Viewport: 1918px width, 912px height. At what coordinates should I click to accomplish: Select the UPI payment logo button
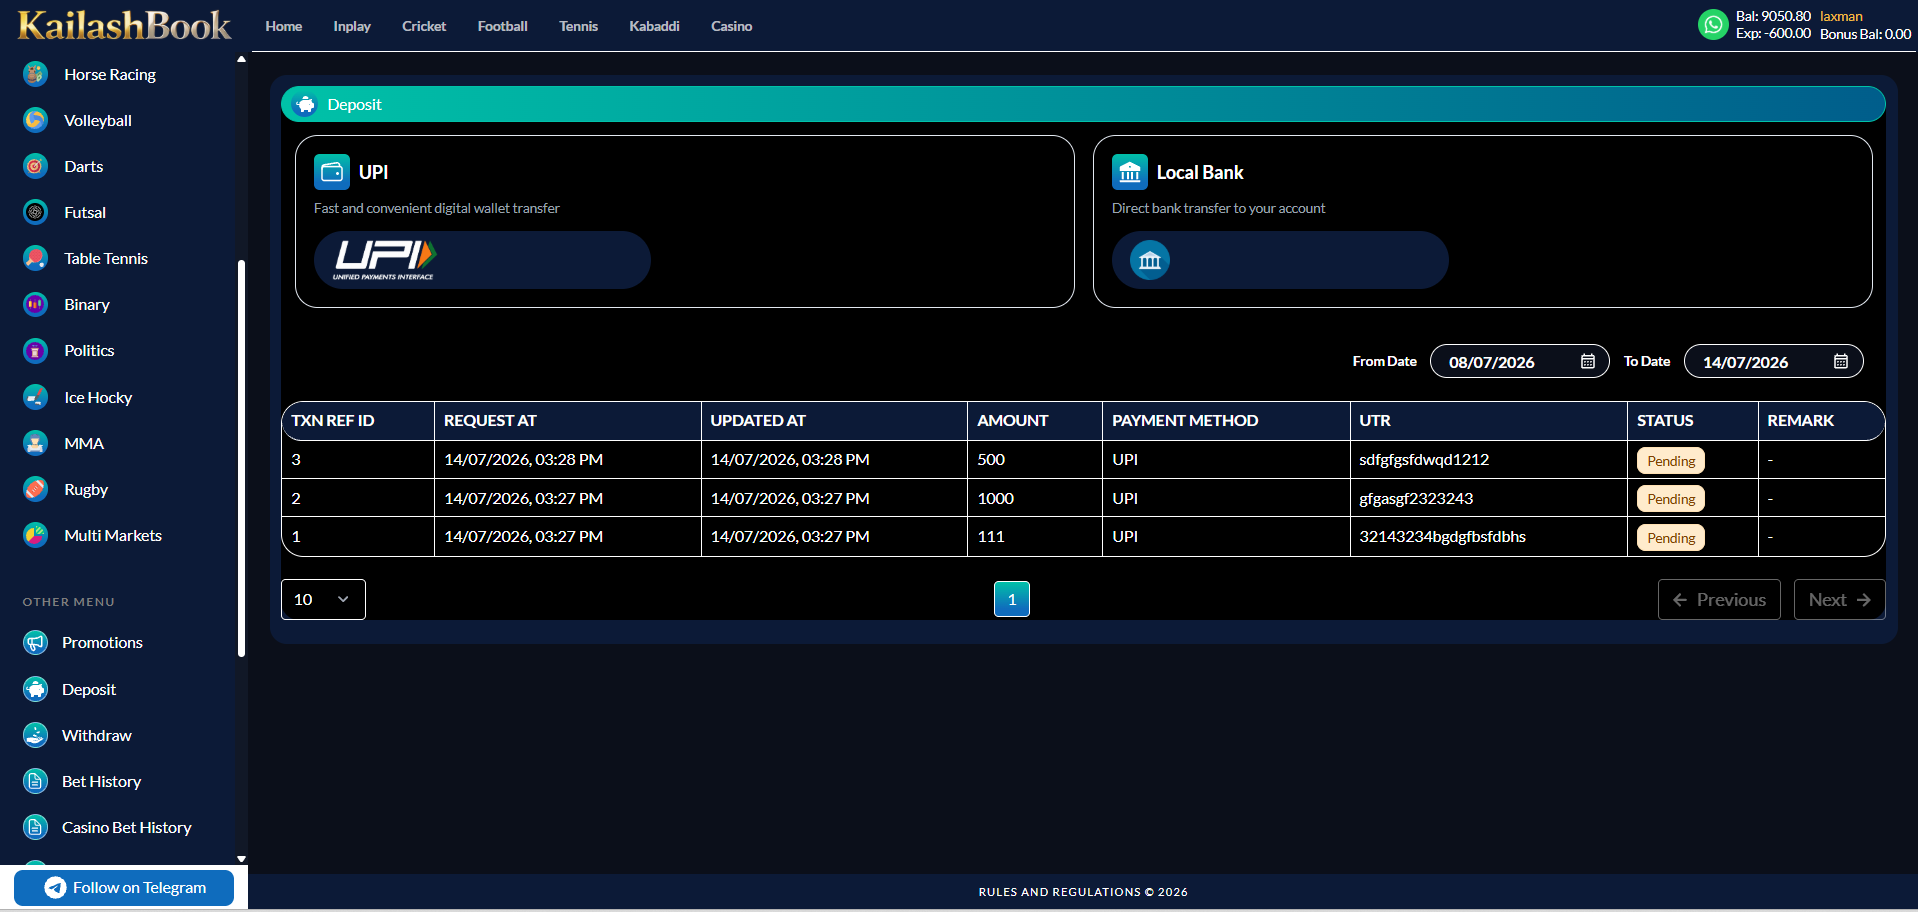[482, 260]
